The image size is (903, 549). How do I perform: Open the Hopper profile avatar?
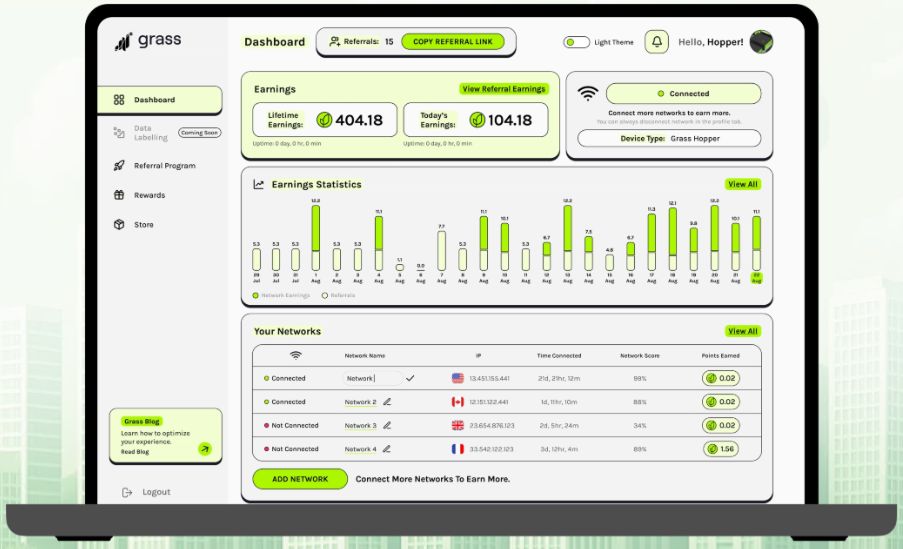coord(761,41)
